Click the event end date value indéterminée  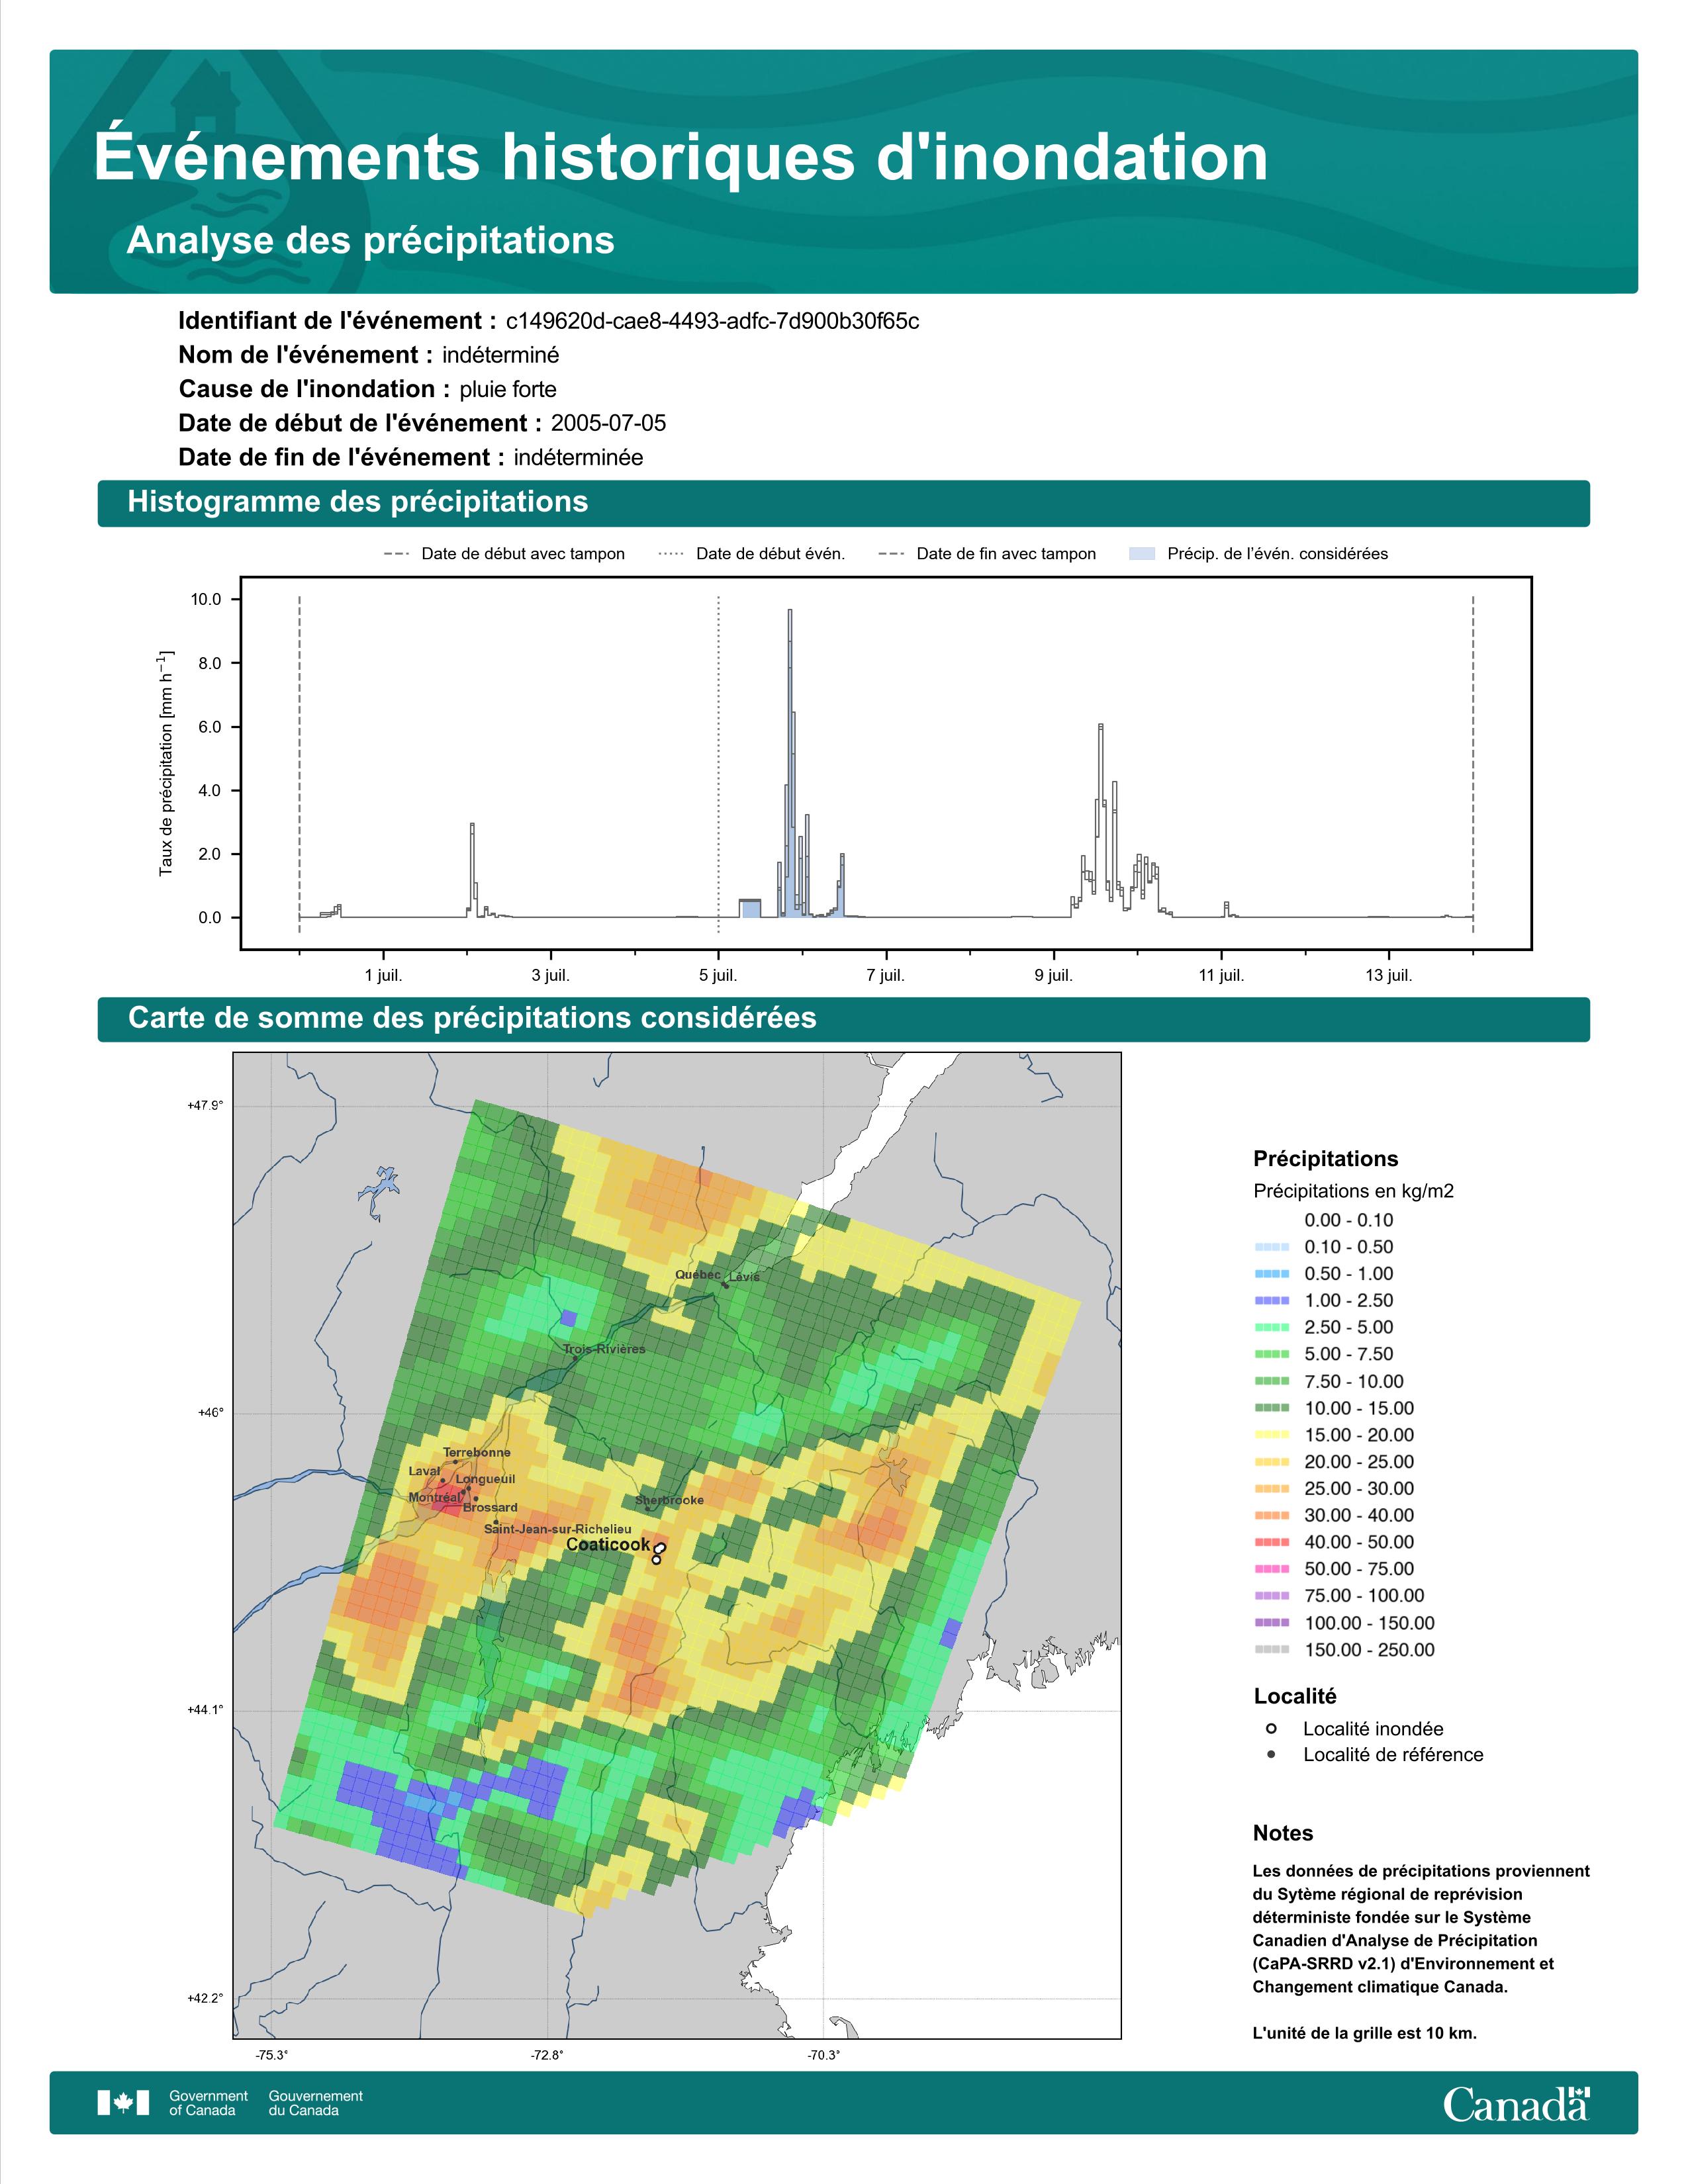pos(578,457)
